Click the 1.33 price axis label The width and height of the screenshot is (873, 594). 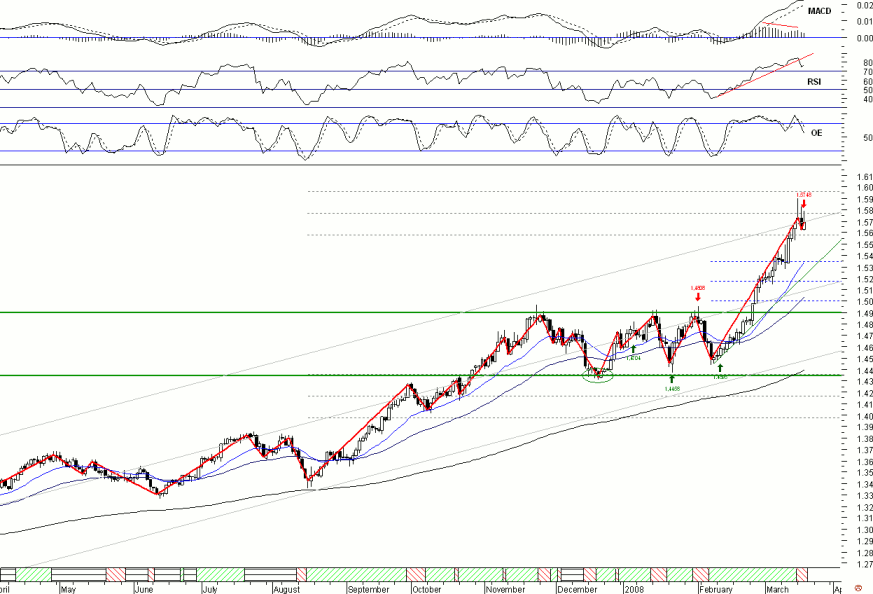pos(865,495)
